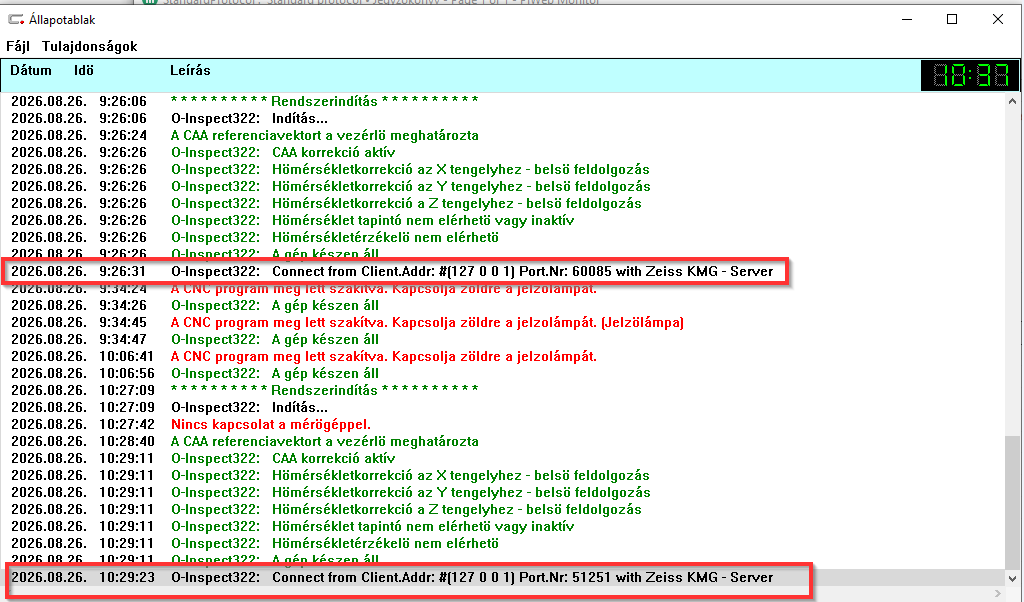Select the 9:26:26 Z tengelyhez correction row
The height and width of the screenshot is (602, 1024).
click(x=503, y=203)
